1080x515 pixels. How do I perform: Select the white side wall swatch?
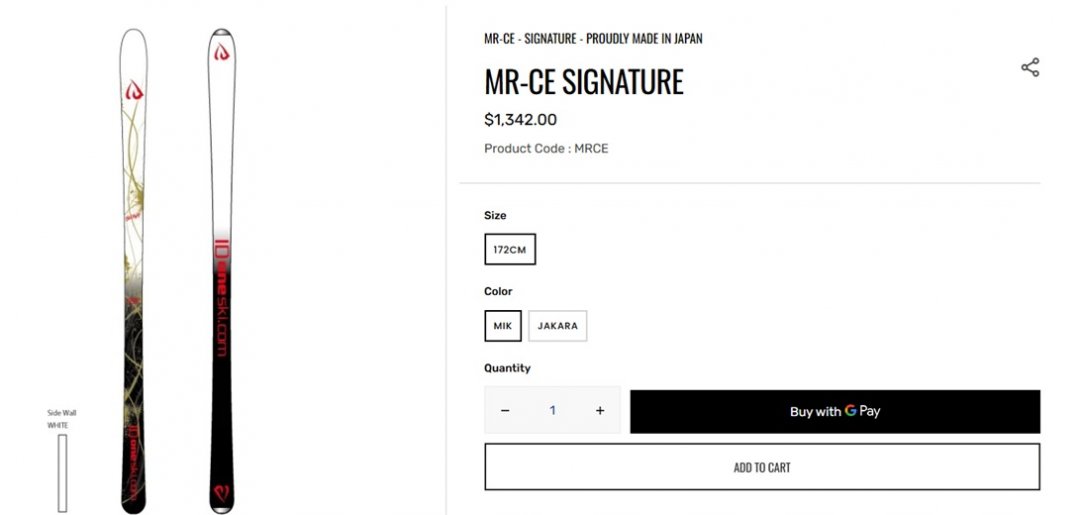click(x=62, y=472)
